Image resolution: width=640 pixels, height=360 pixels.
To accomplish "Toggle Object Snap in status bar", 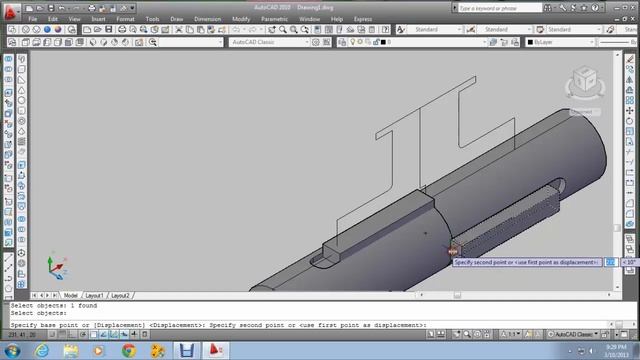I will click(93, 334).
